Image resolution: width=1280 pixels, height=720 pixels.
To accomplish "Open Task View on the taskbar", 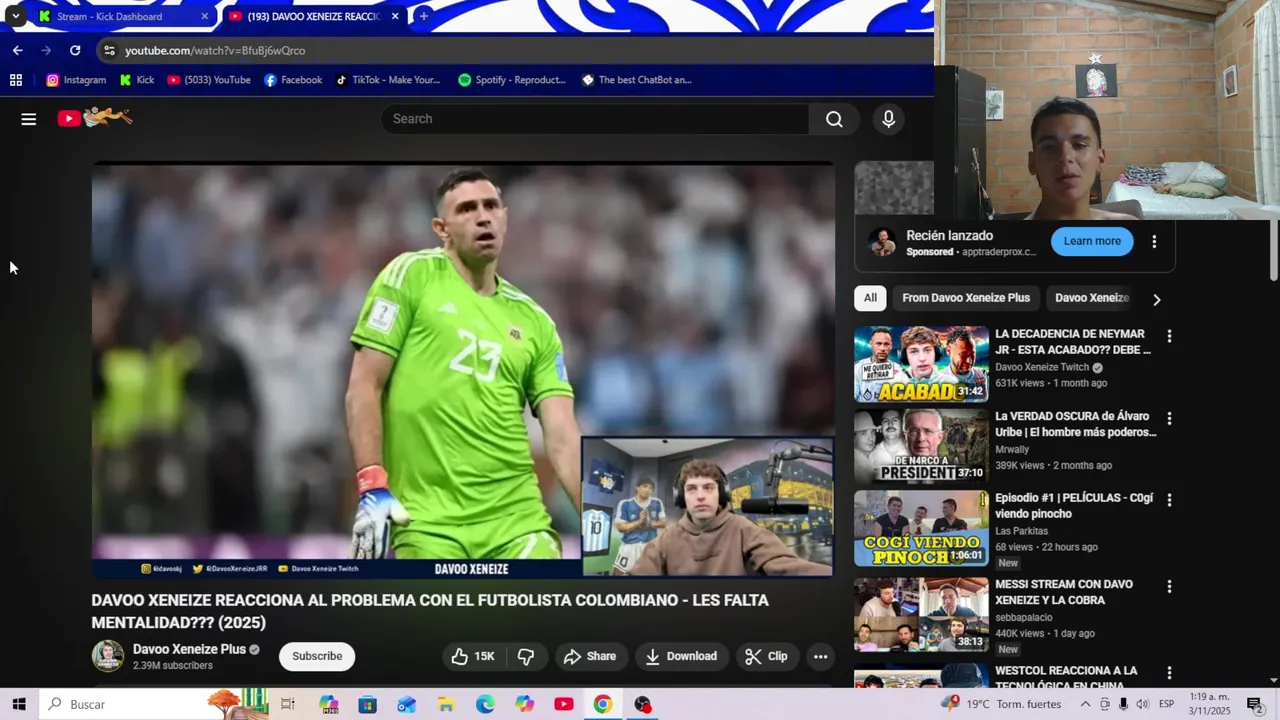I will pos(288,704).
